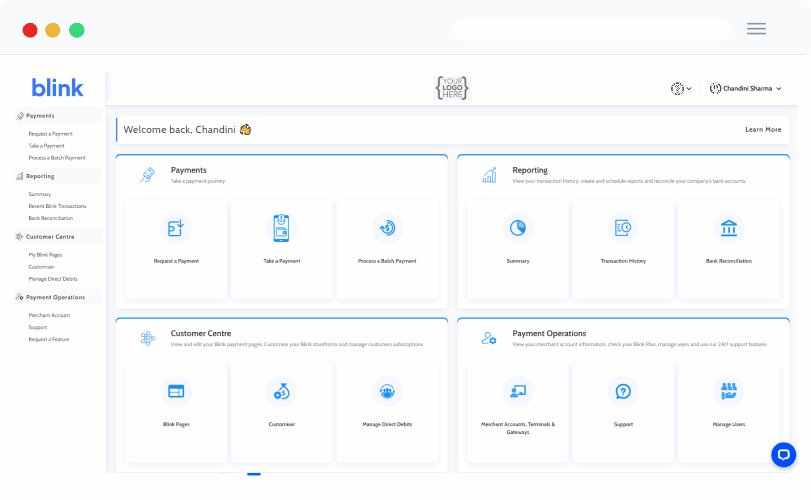Click the sidebar Payments heading text

pos(40,116)
